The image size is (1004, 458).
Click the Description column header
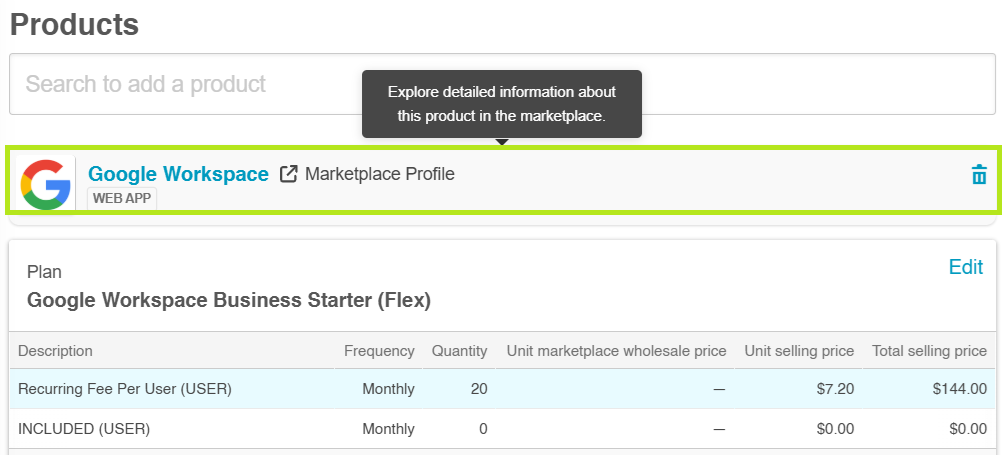point(55,351)
